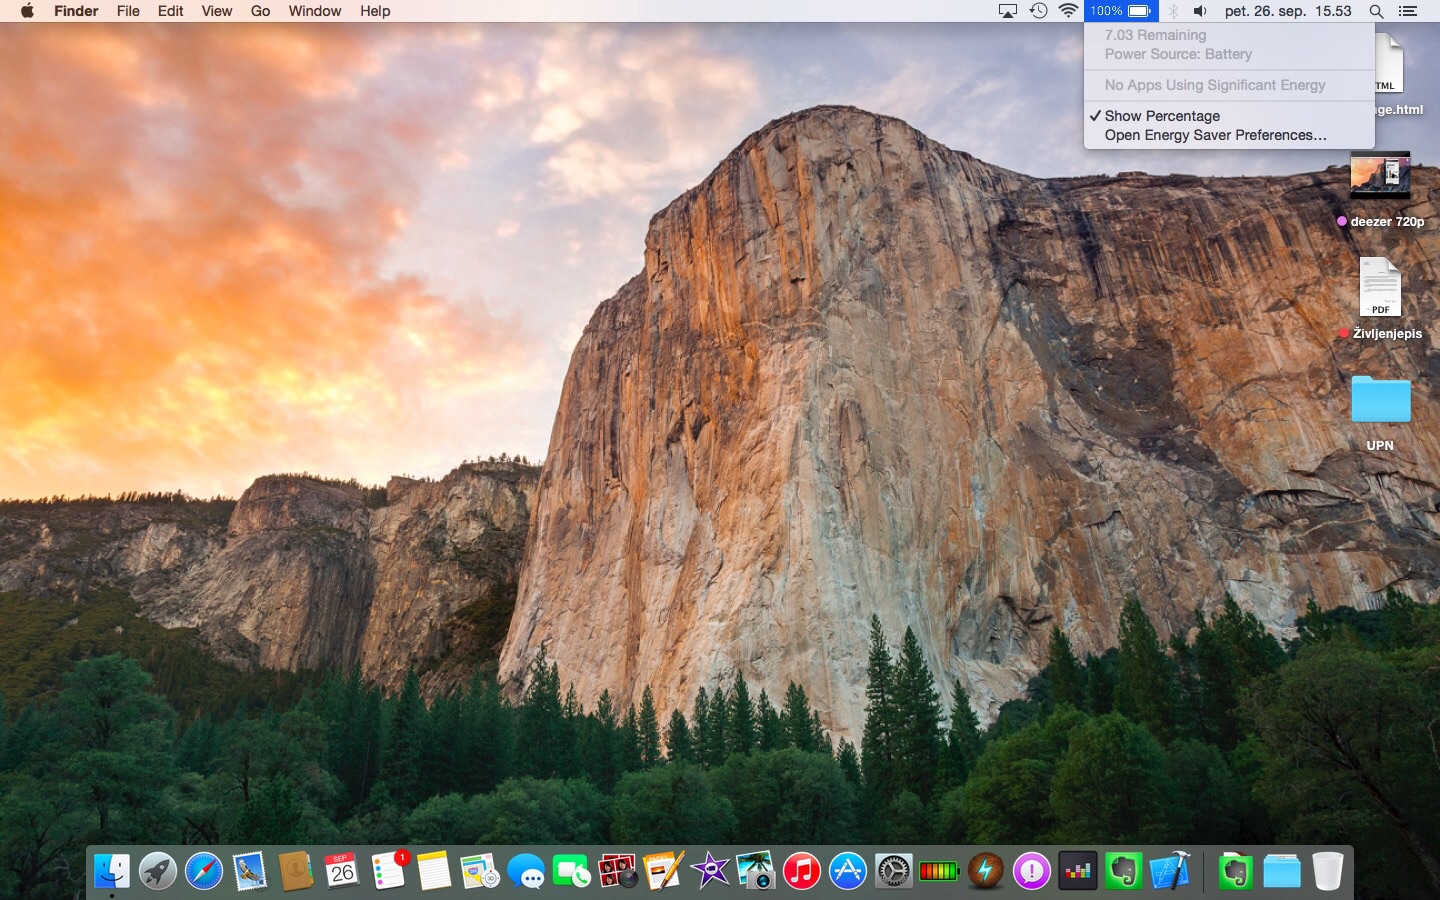Select the UPN folder on desktop

point(1381,399)
